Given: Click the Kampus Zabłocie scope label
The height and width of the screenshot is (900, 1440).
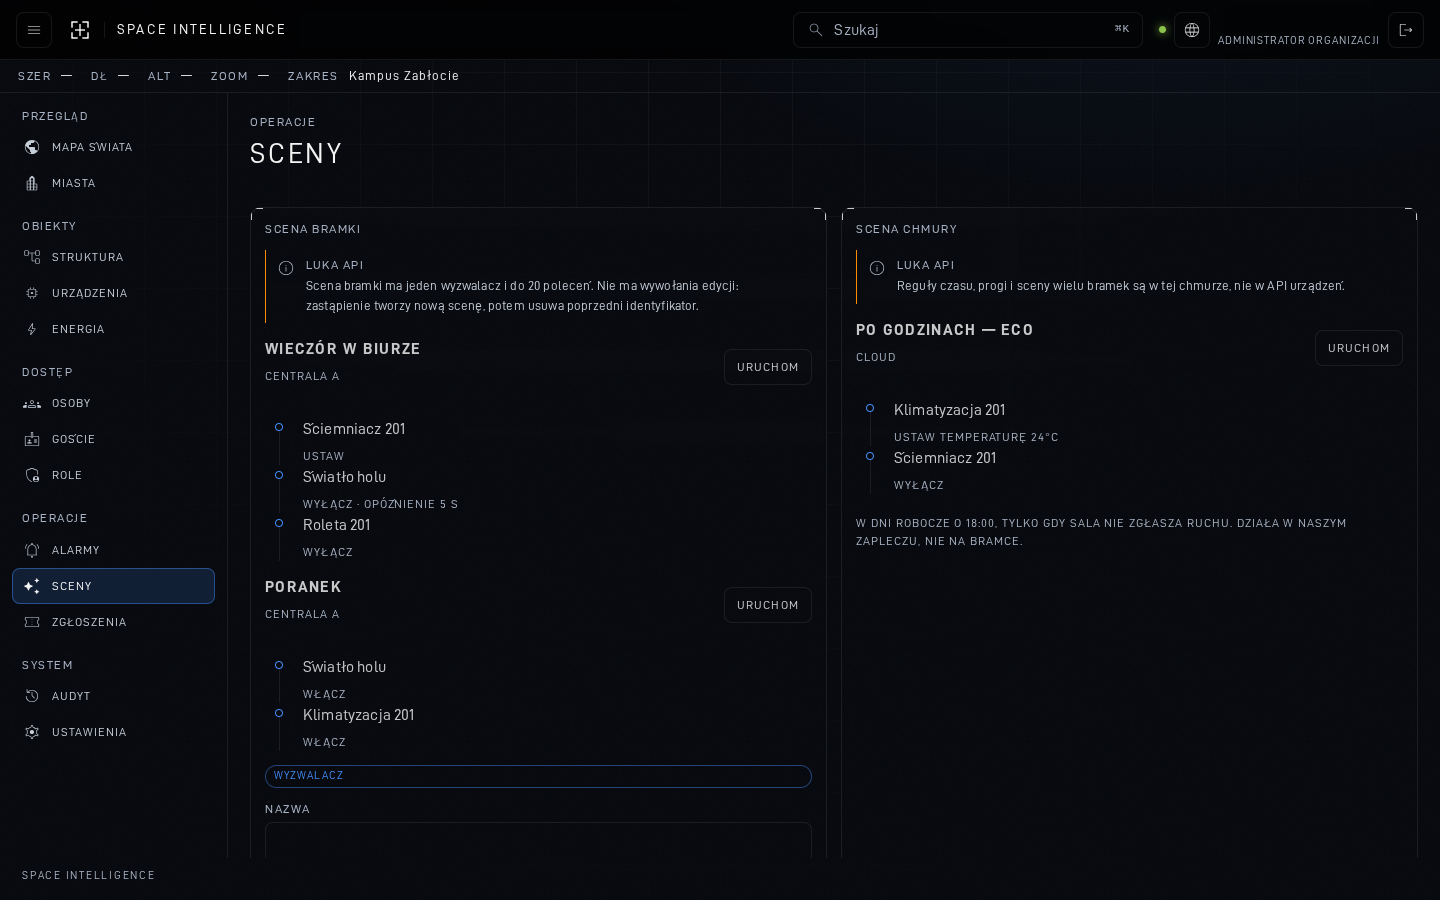Looking at the screenshot, I should (x=404, y=76).
